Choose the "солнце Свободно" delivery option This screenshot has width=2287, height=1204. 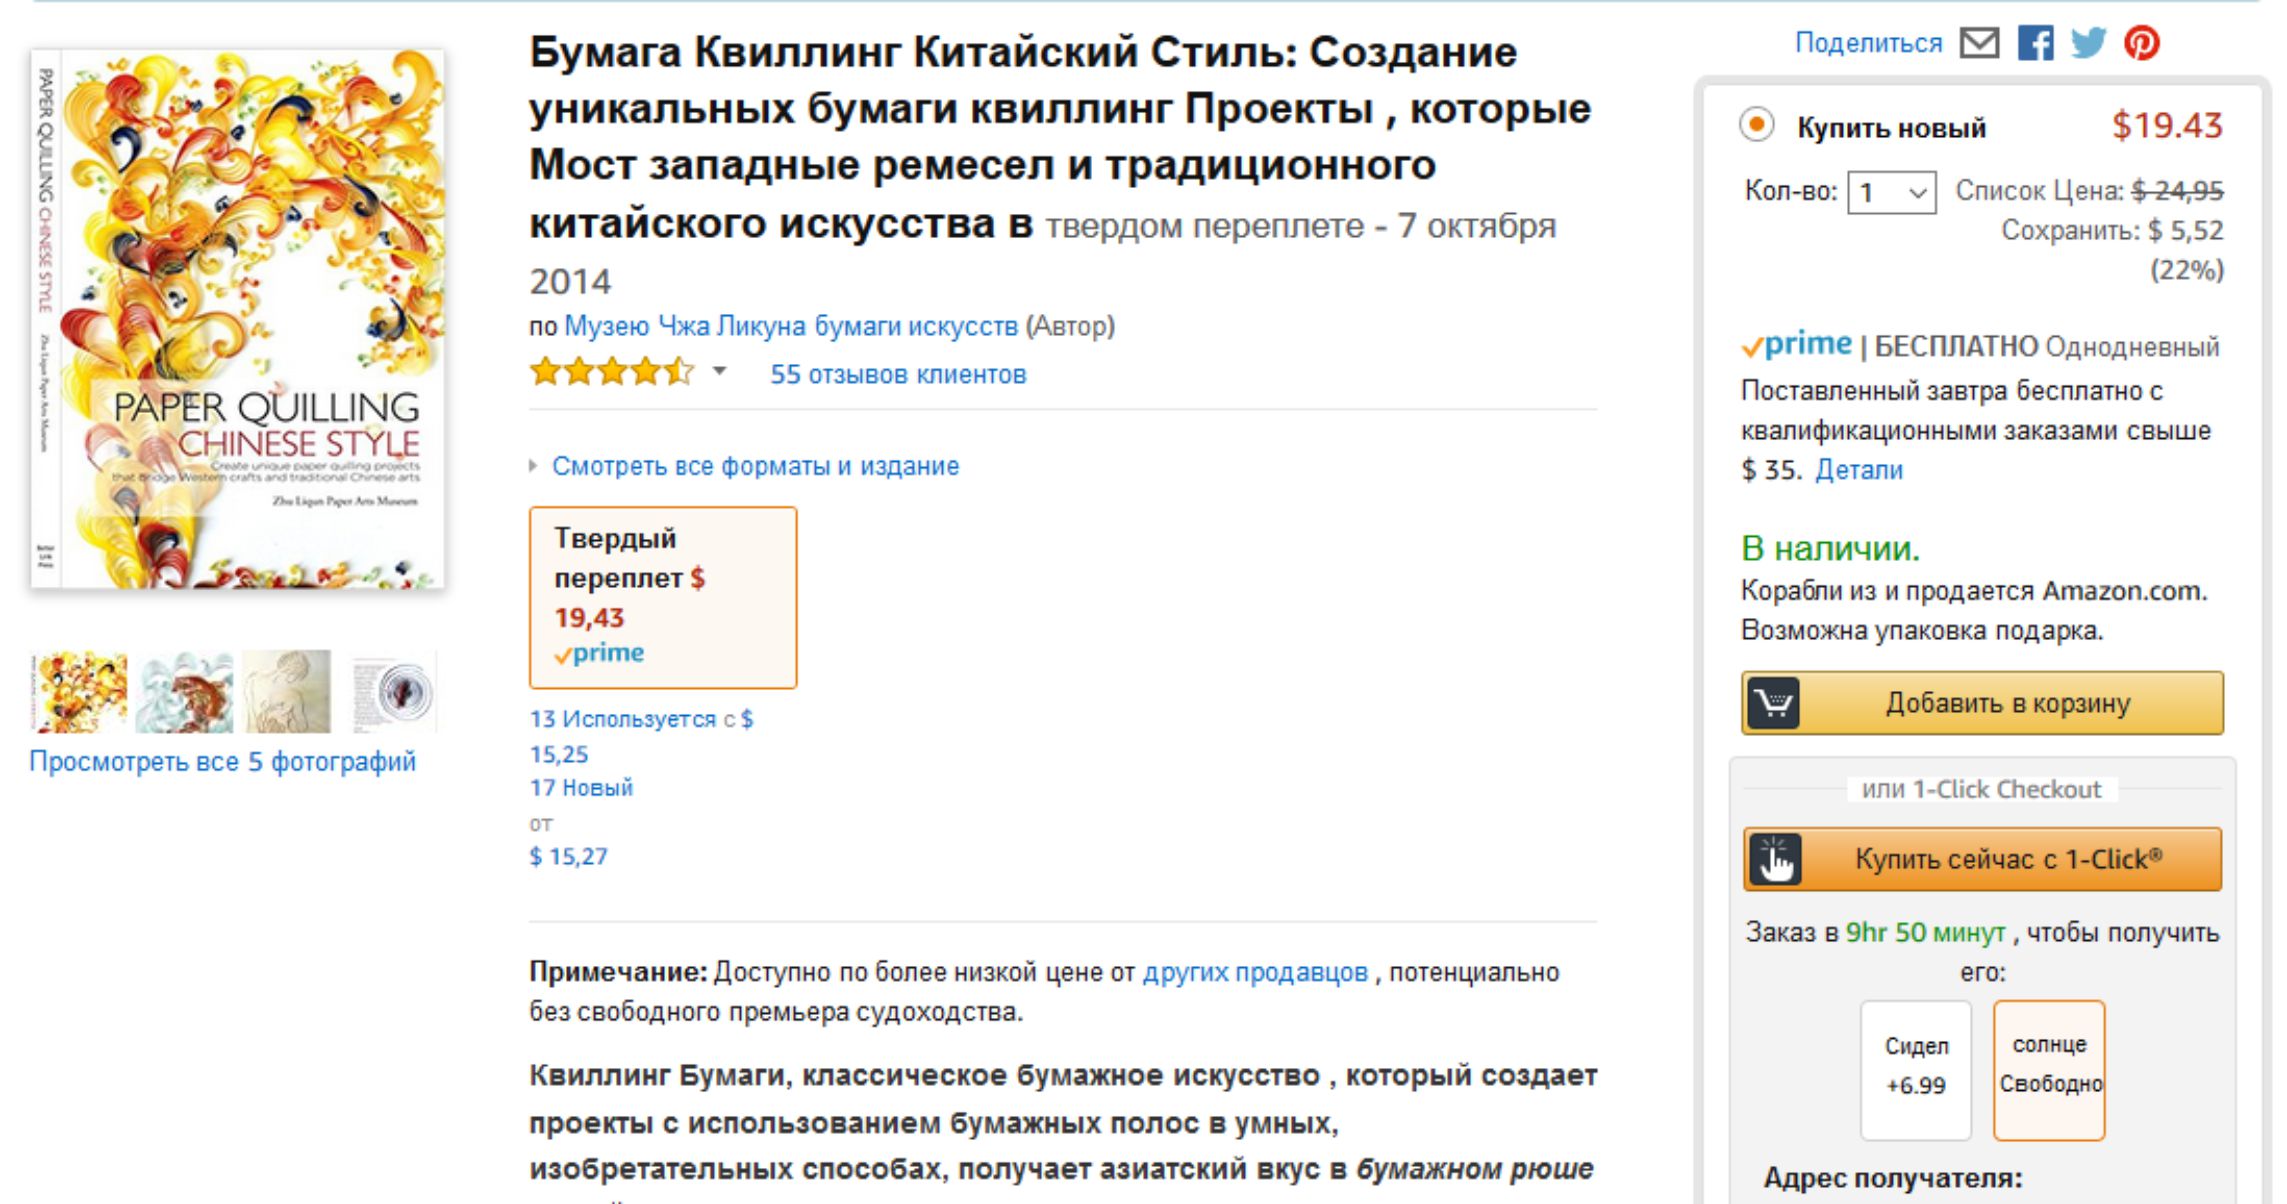pos(2049,1069)
